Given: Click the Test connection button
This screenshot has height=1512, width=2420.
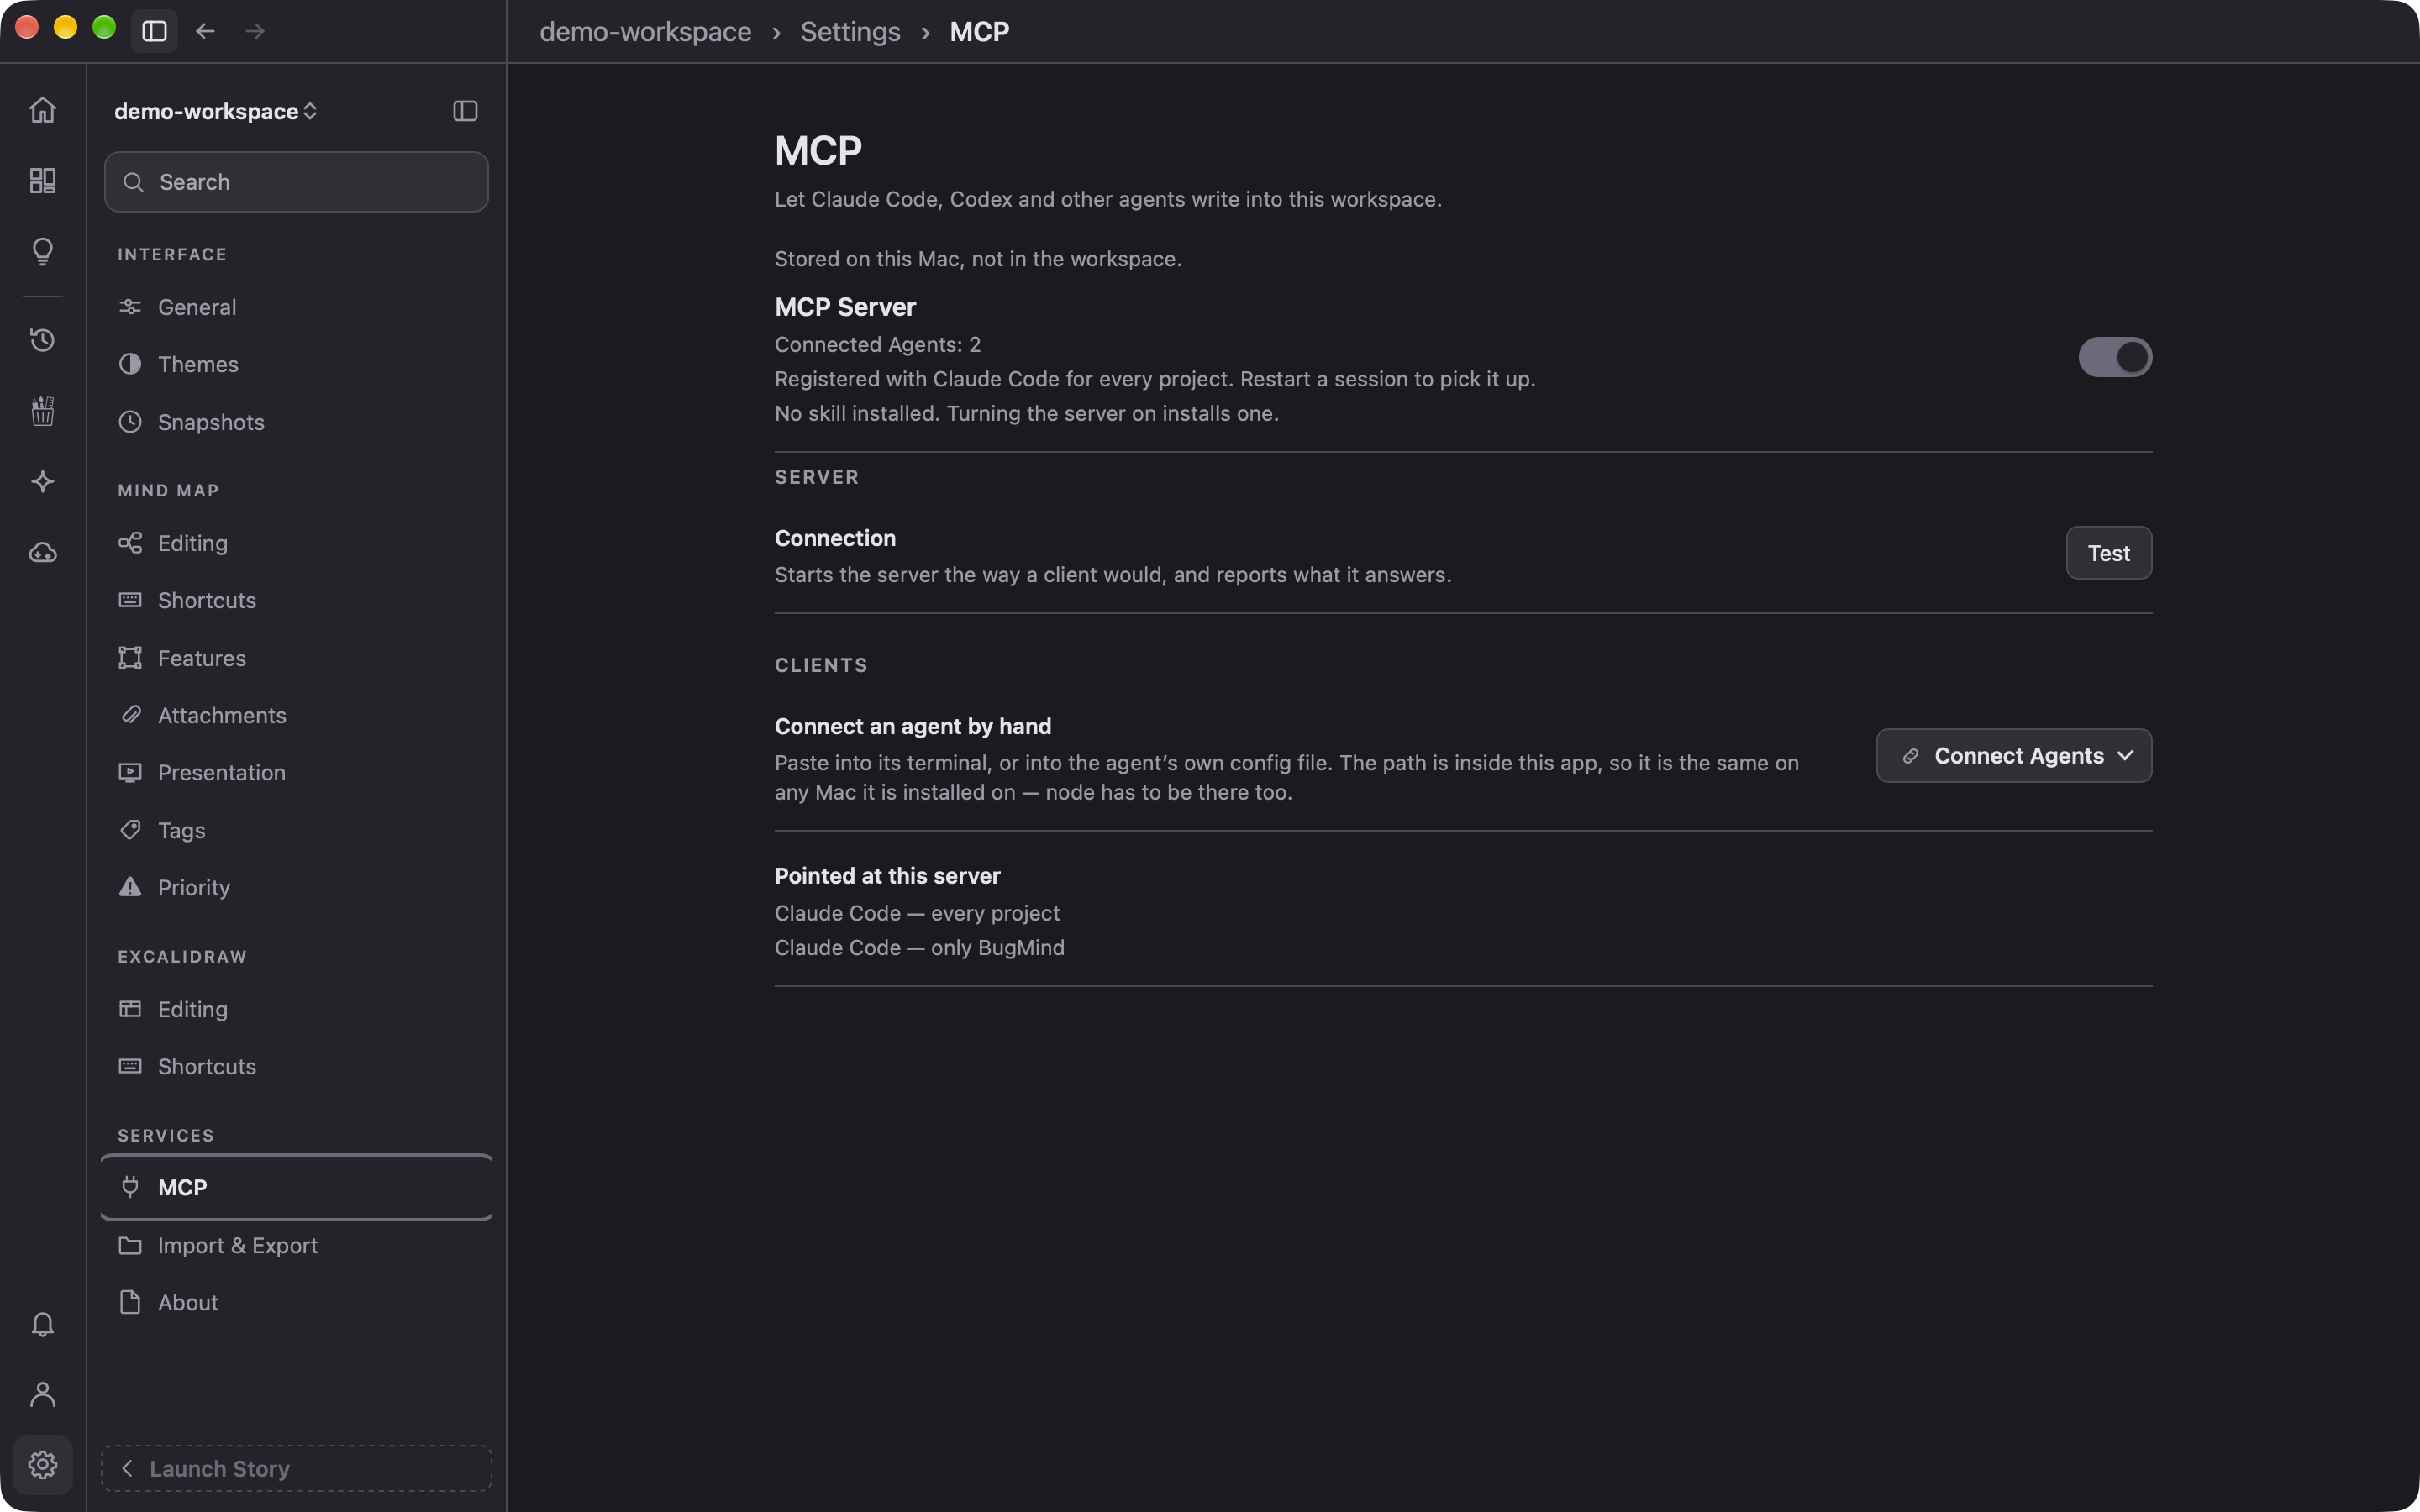Looking at the screenshot, I should (x=2109, y=553).
